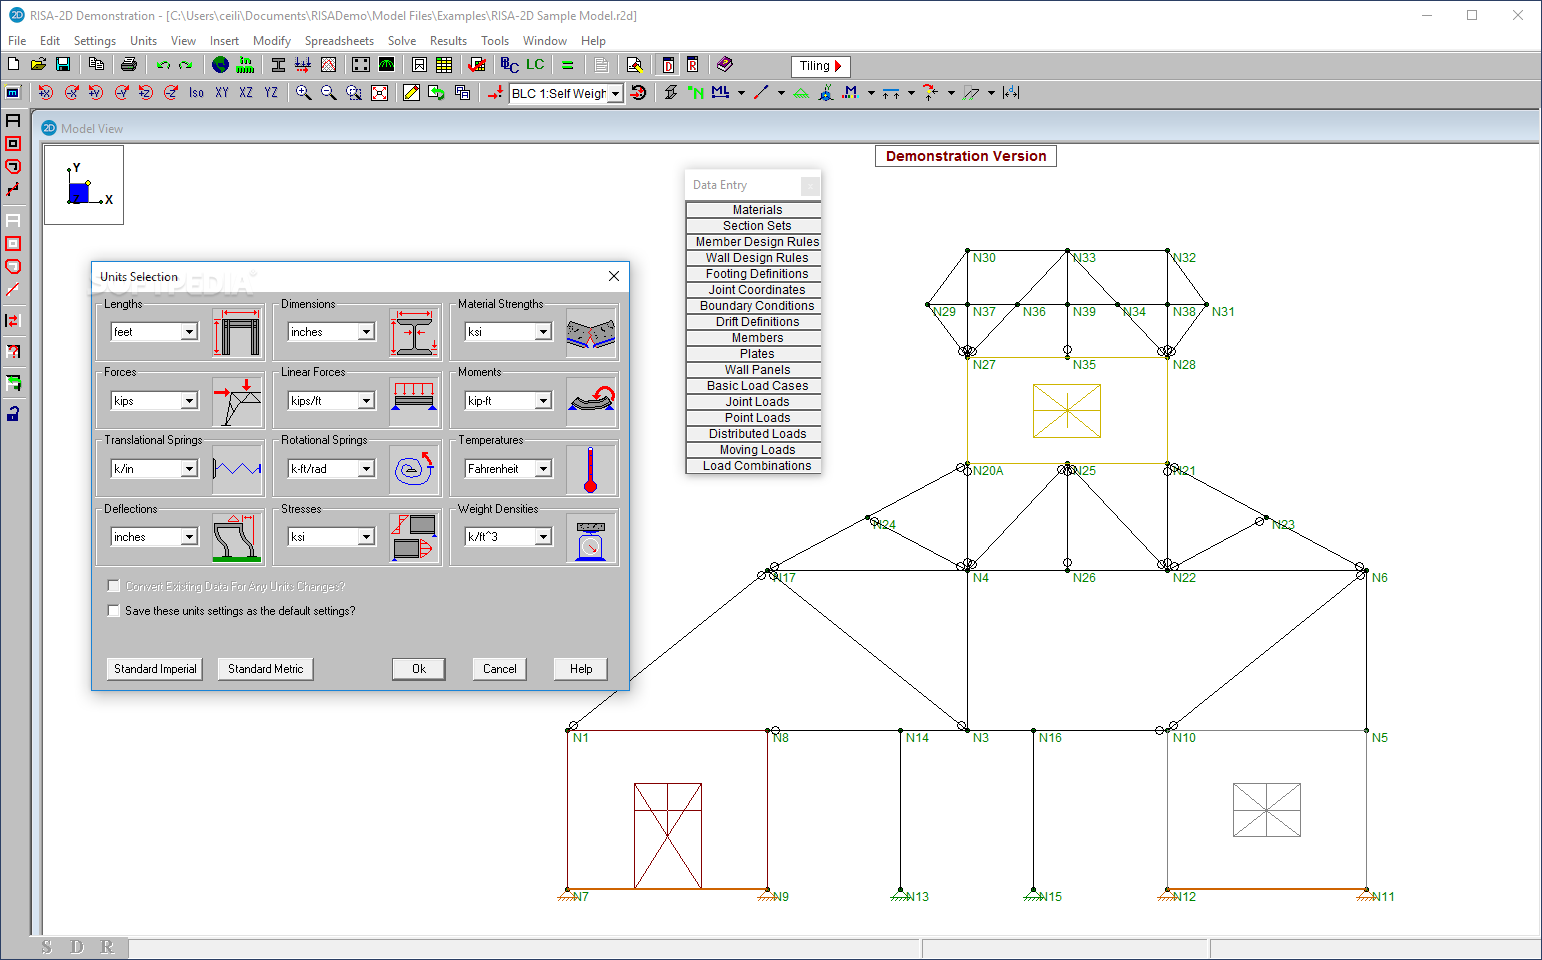Image resolution: width=1542 pixels, height=960 pixels.
Task: Click Help button in Units Selection dialog
Action: click(581, 669)
